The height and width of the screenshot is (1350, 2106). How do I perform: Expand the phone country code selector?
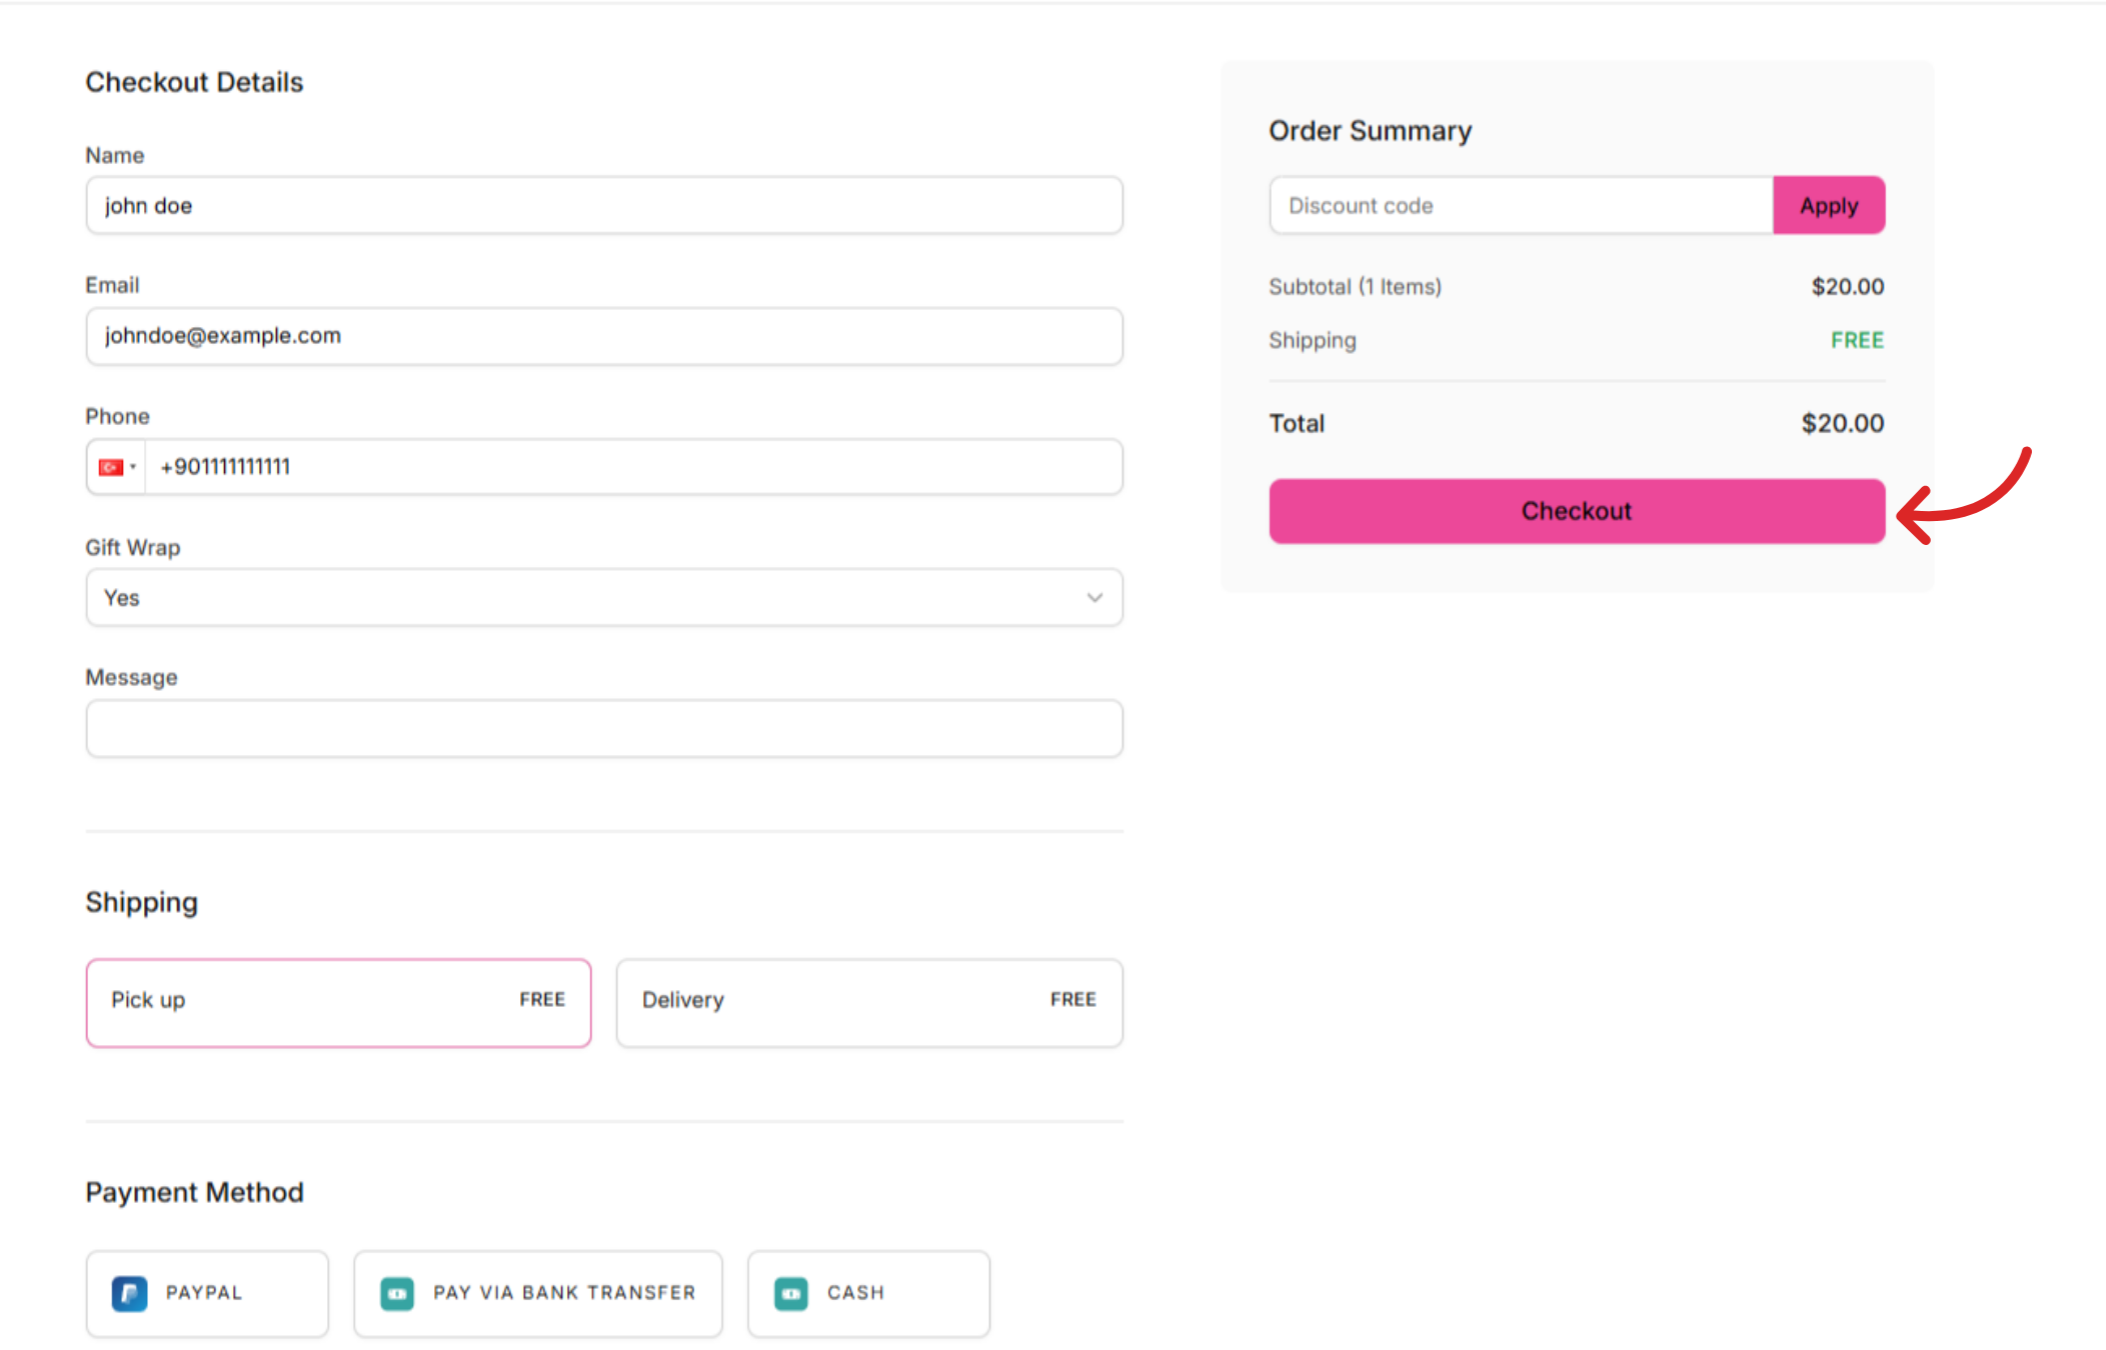[x=132, y=467]
